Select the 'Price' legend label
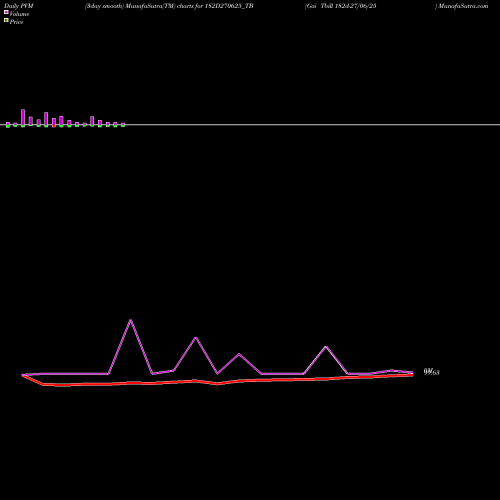The width and height of the screenshot is (500, 500). pos(16,22)
